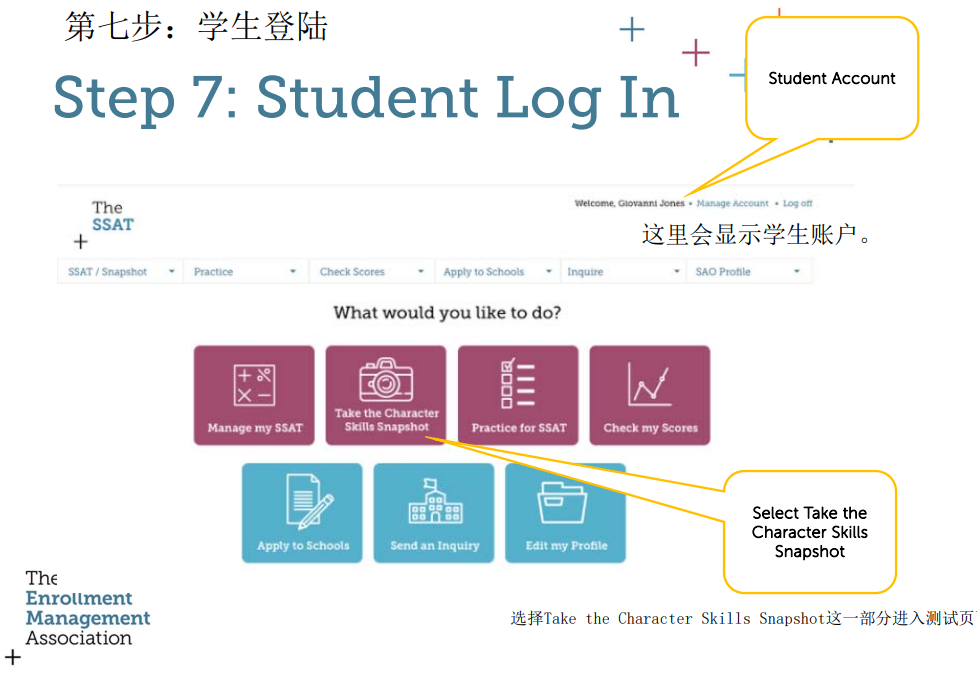Select the Check my Scores label
Screen dimensions: 977x676
[x=650, y=428]
